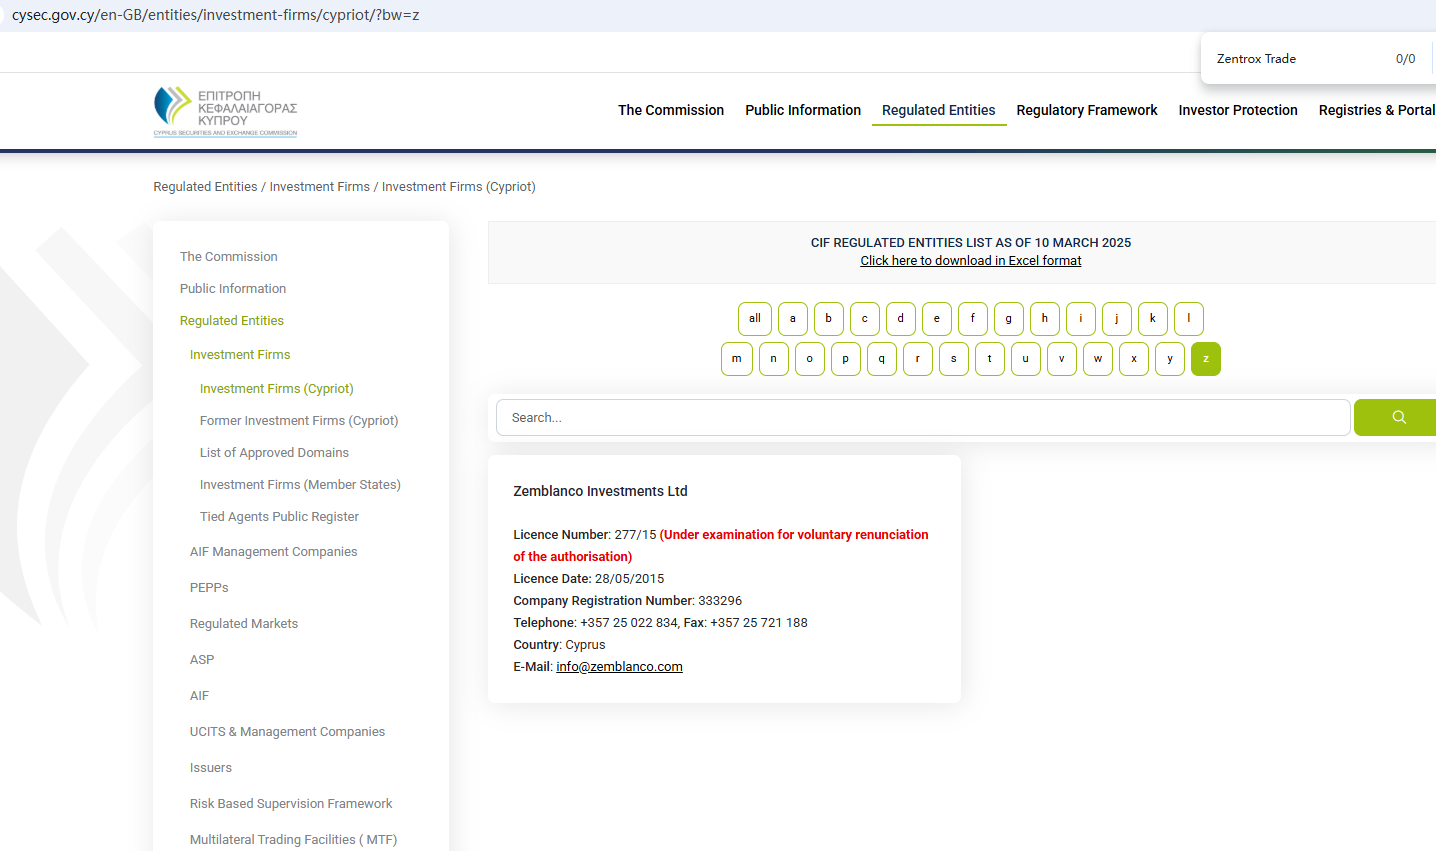Viewport: 1436px width, 851px height.
Task: Download the list in Excel format
Action: pyautogui.click(x=971, y=261)
